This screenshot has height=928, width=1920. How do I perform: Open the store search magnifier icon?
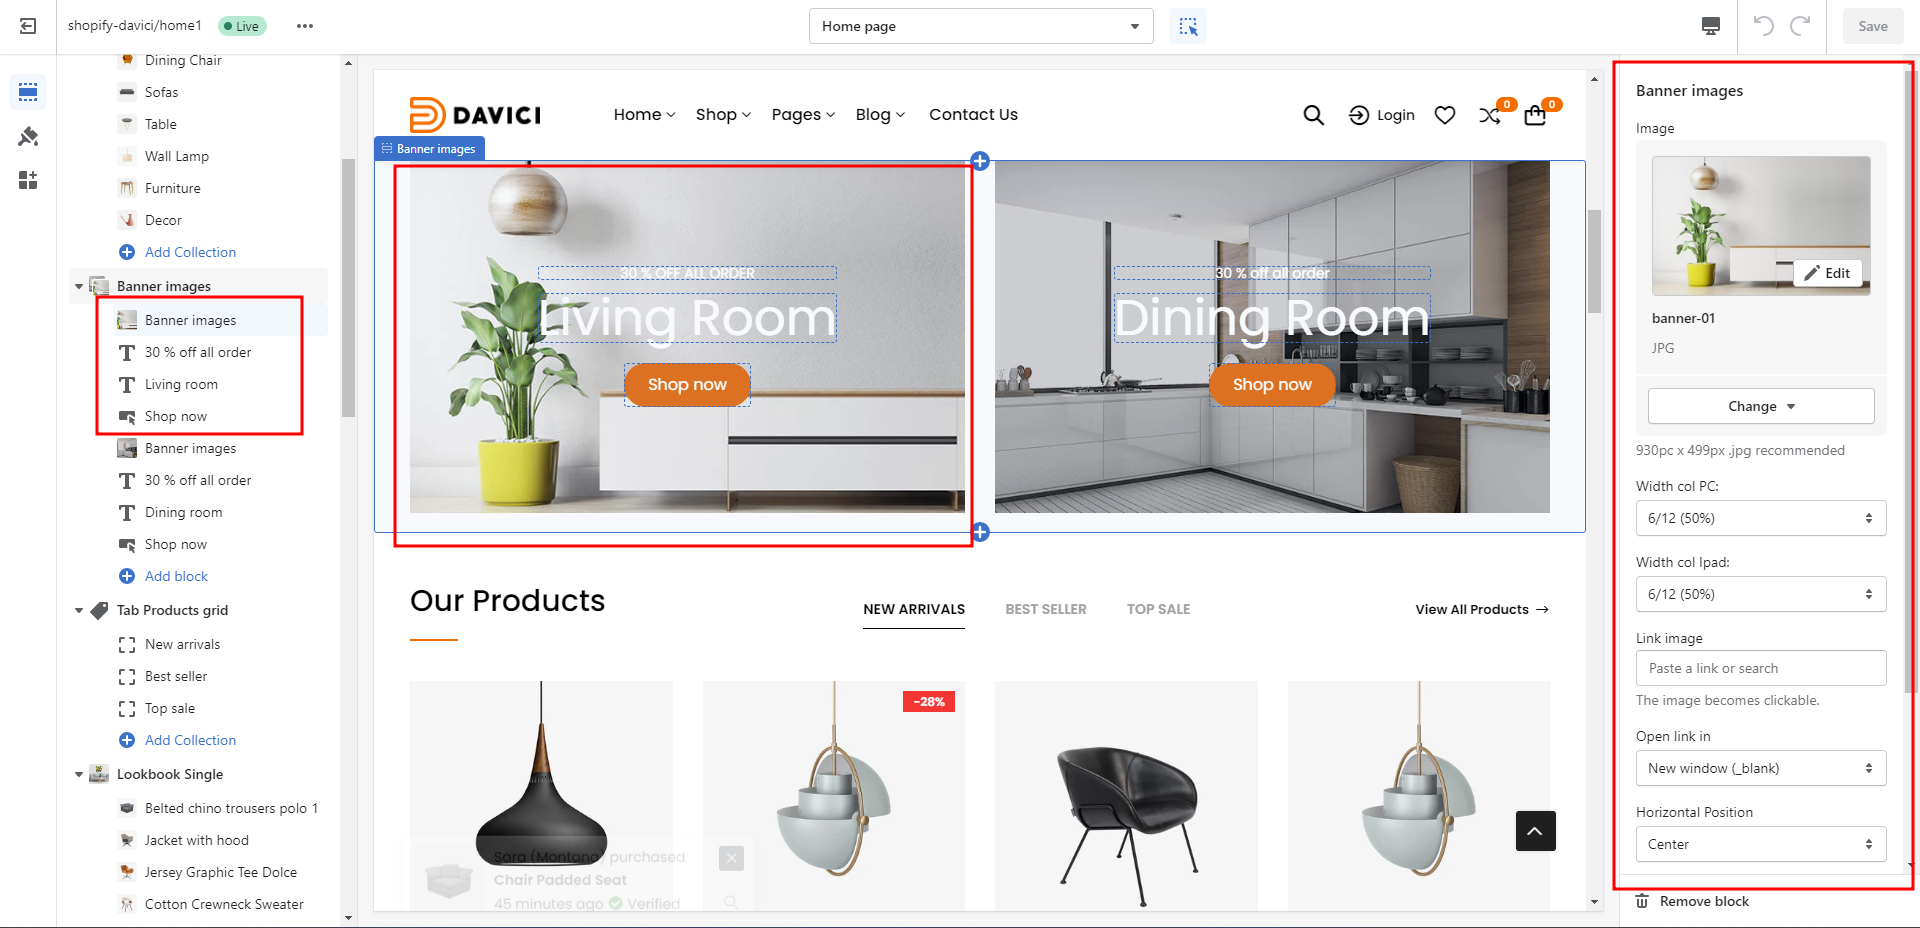1313,115
